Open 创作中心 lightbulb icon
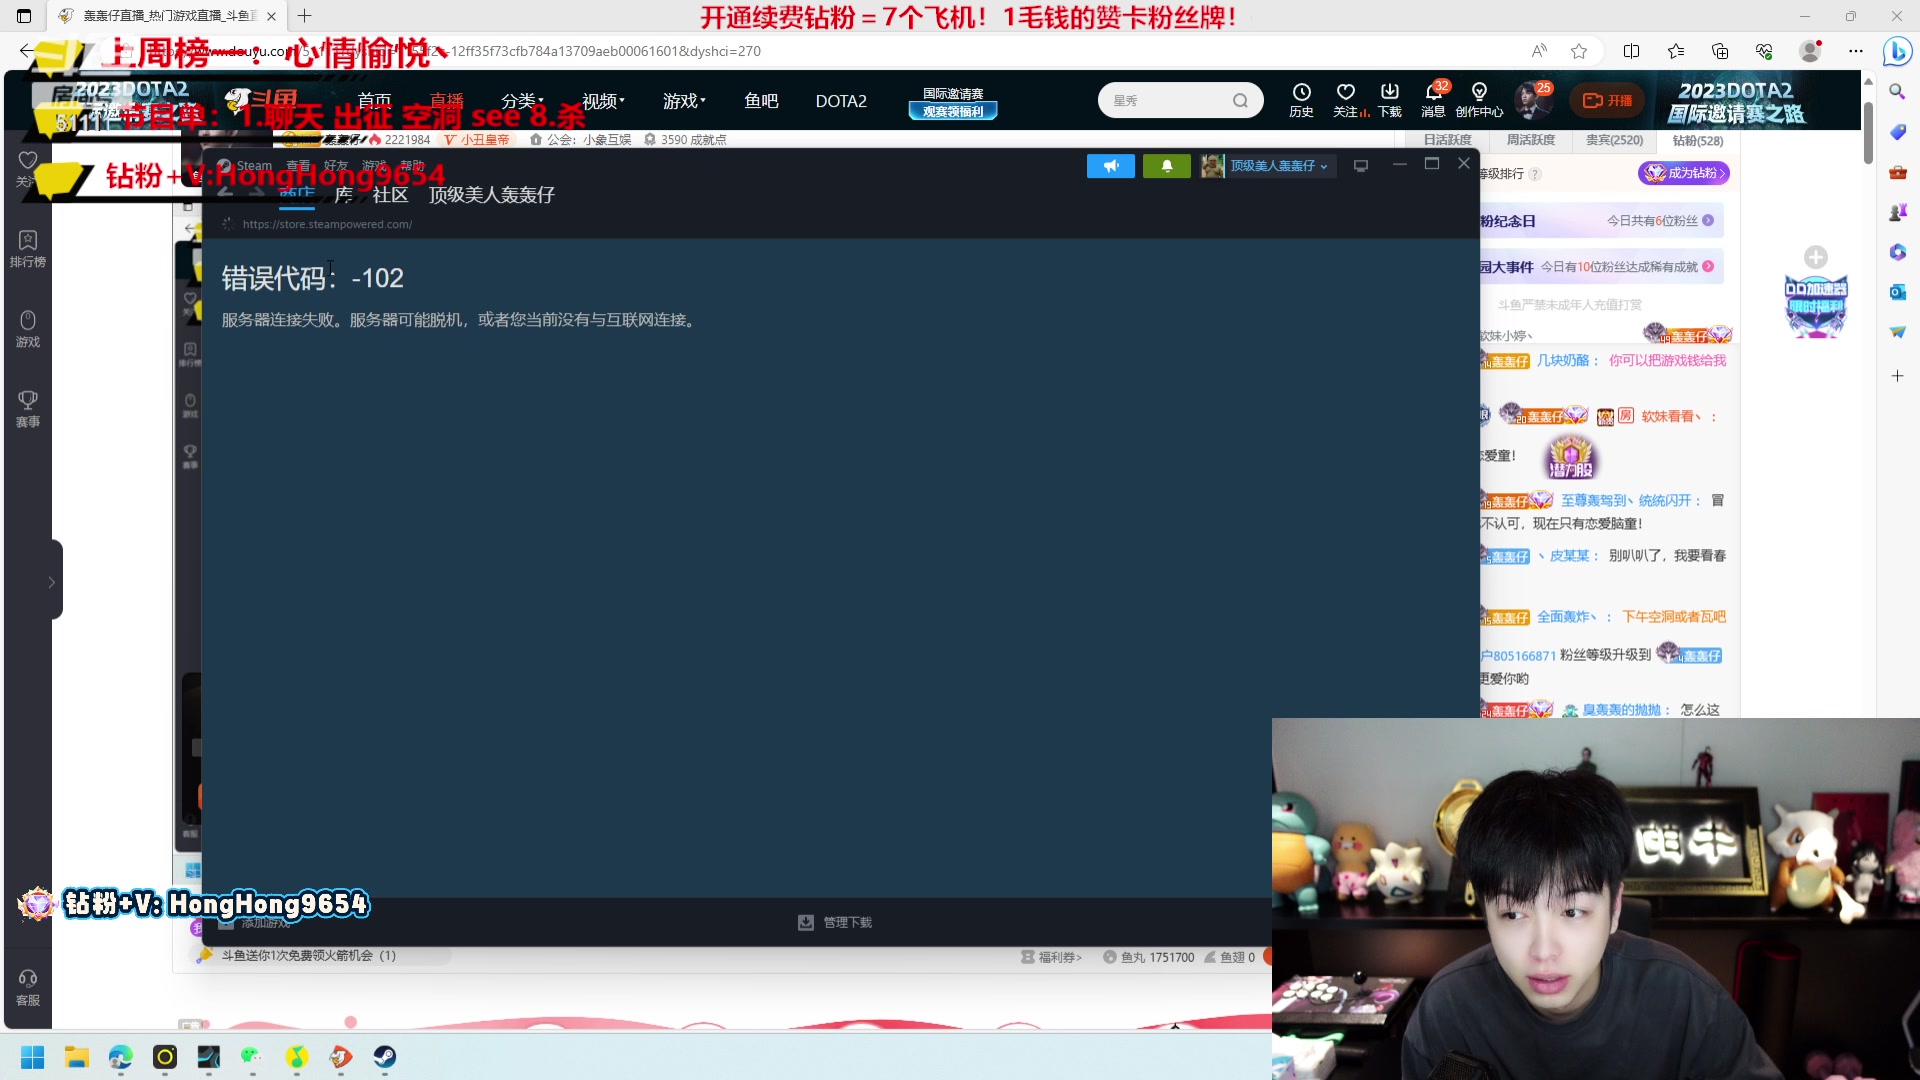Screen dimensions: 1920x1080 click(1479, 93)
